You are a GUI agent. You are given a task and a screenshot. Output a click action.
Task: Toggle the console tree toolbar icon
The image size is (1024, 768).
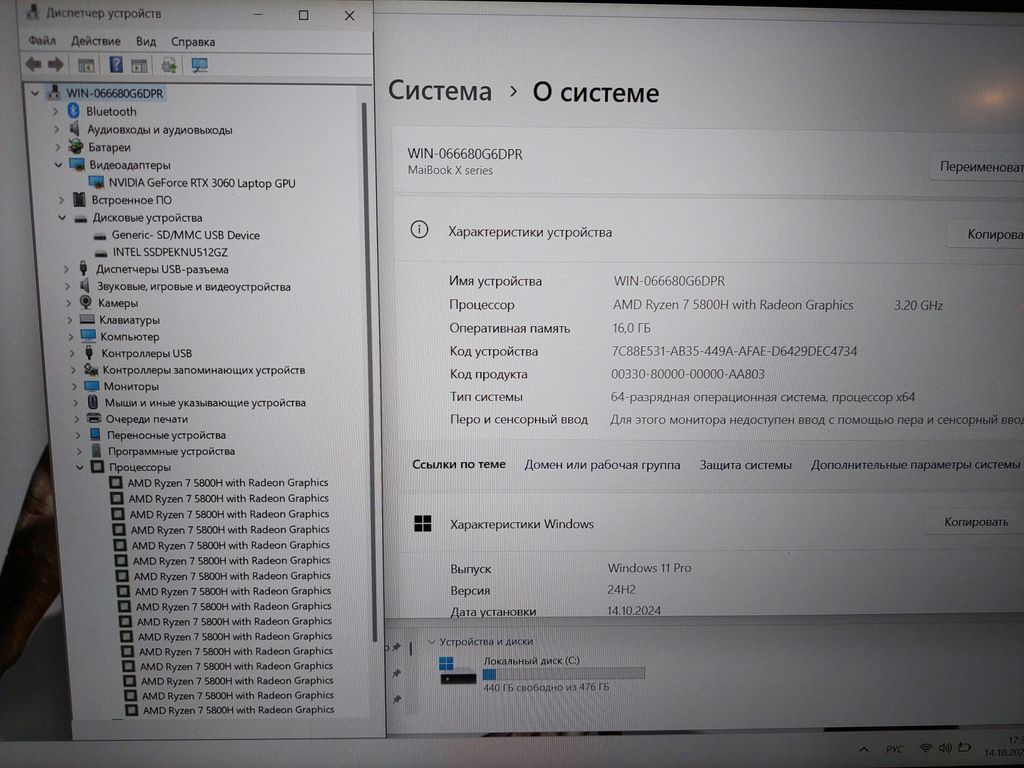click(x=86, y=65)
